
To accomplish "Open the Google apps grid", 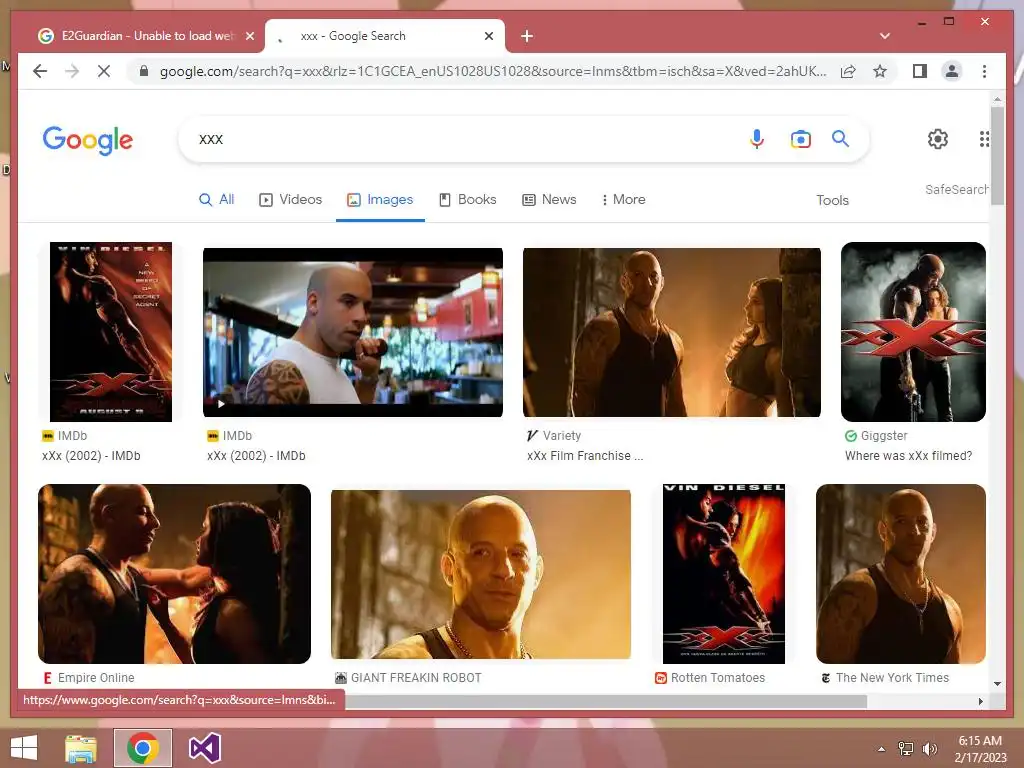I will (x=984, y=138).
